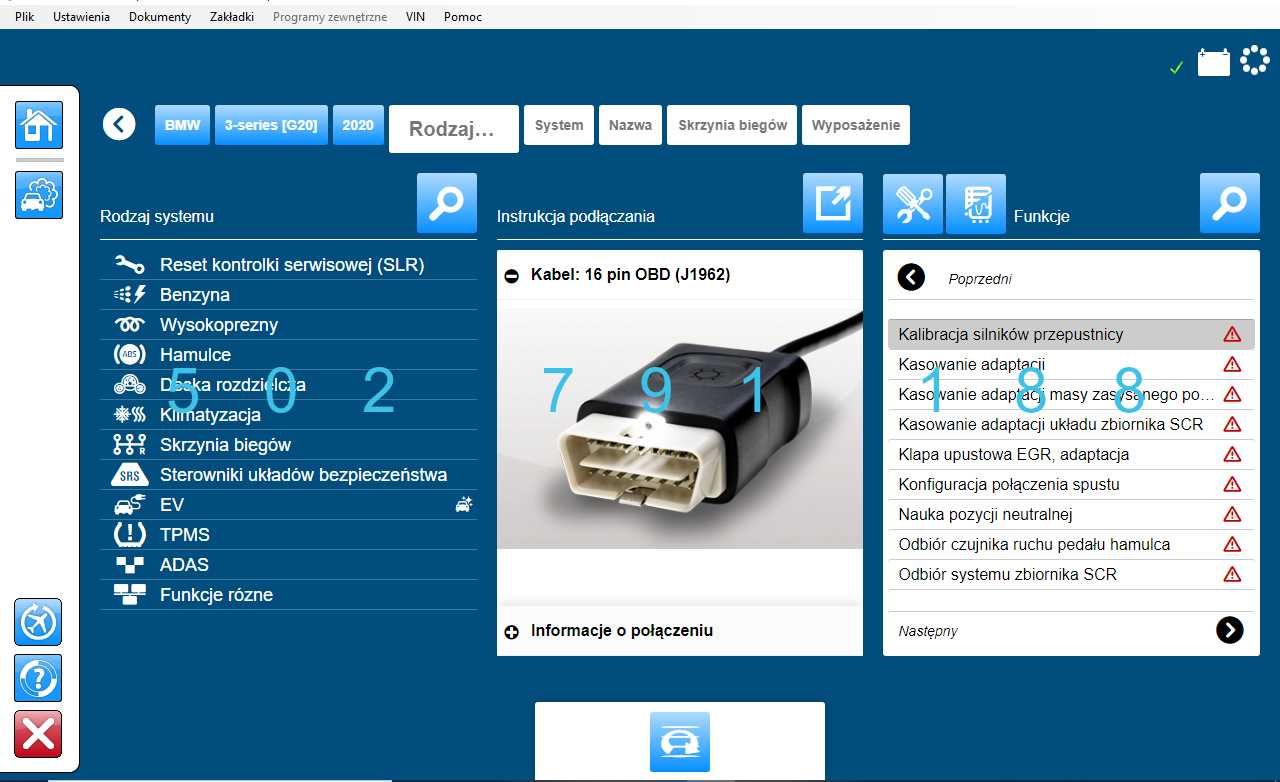The image size is (1280, 782).
Task: Click the BMW breadcrumb button
Action: coord(182,125)
